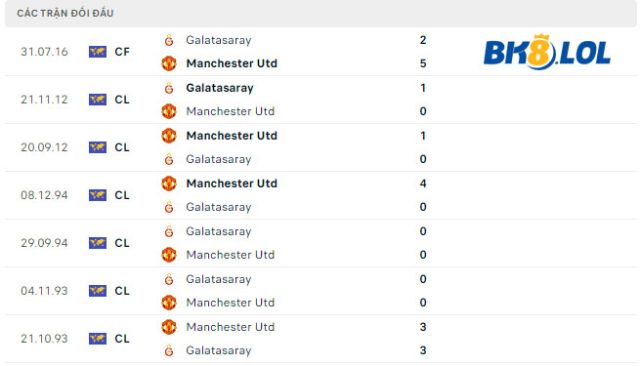
Task: Open Galatasaray link in 29.09.94 match
Action: (218, 231)
